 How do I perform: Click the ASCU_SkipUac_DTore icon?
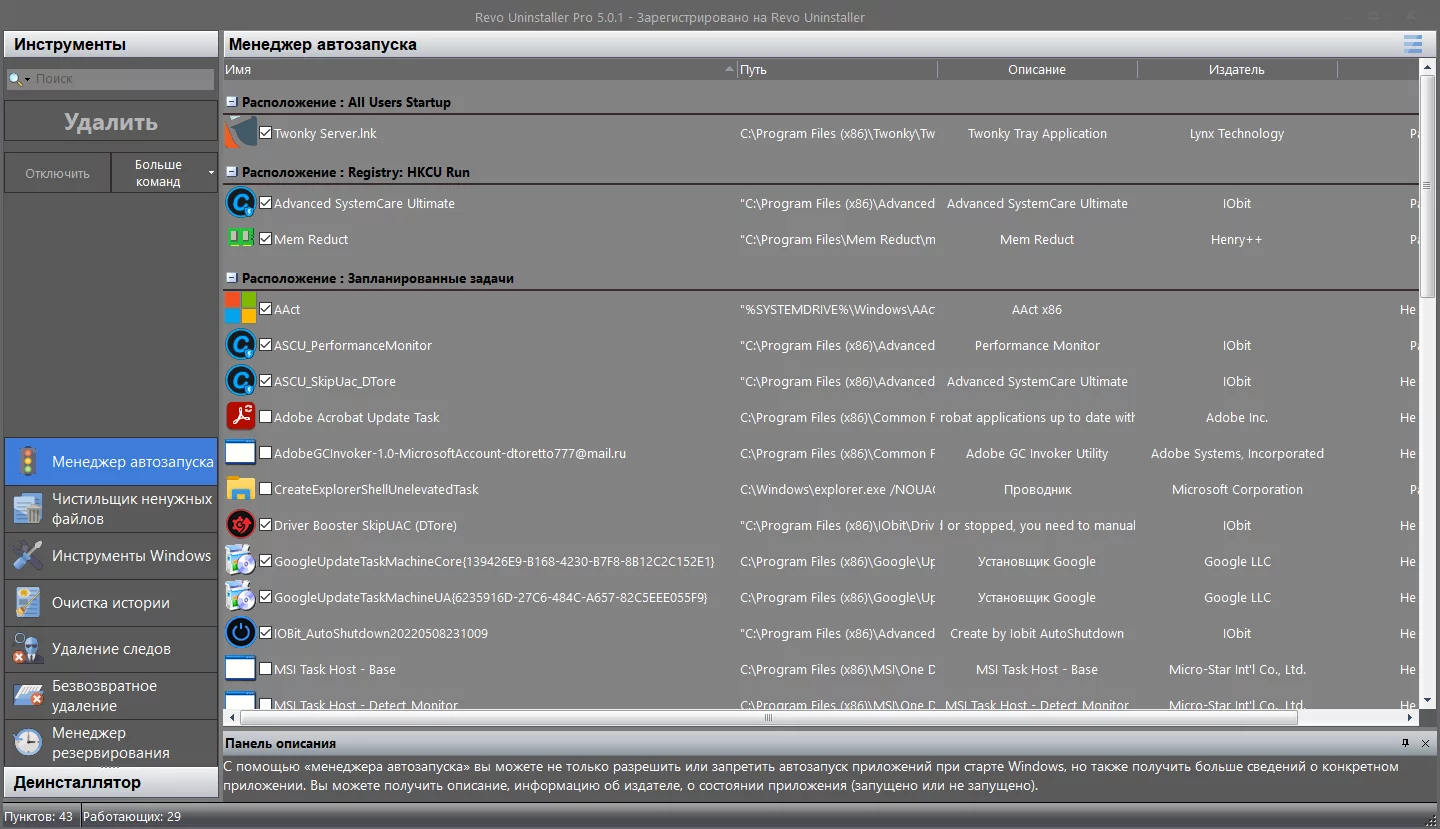241,381
